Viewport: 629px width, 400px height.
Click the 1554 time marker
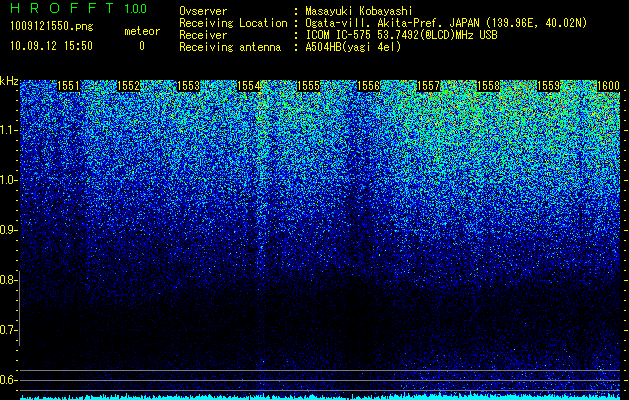tap(248, 86)
